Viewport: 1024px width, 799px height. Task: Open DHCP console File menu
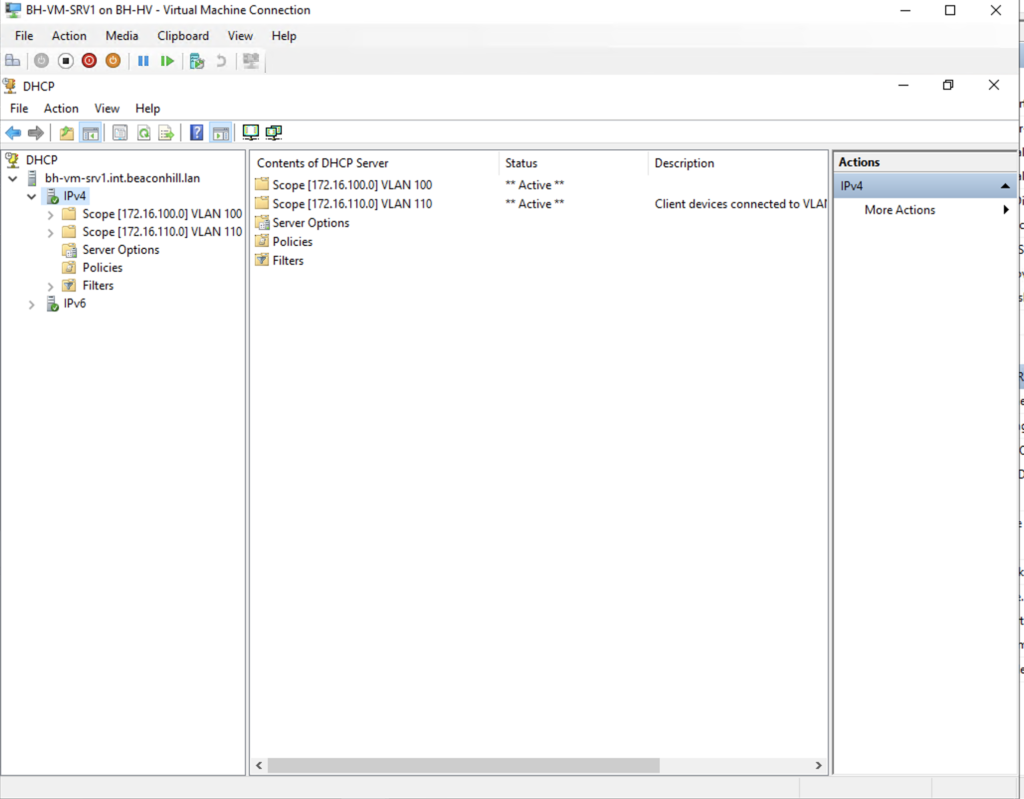coord(19,108)
